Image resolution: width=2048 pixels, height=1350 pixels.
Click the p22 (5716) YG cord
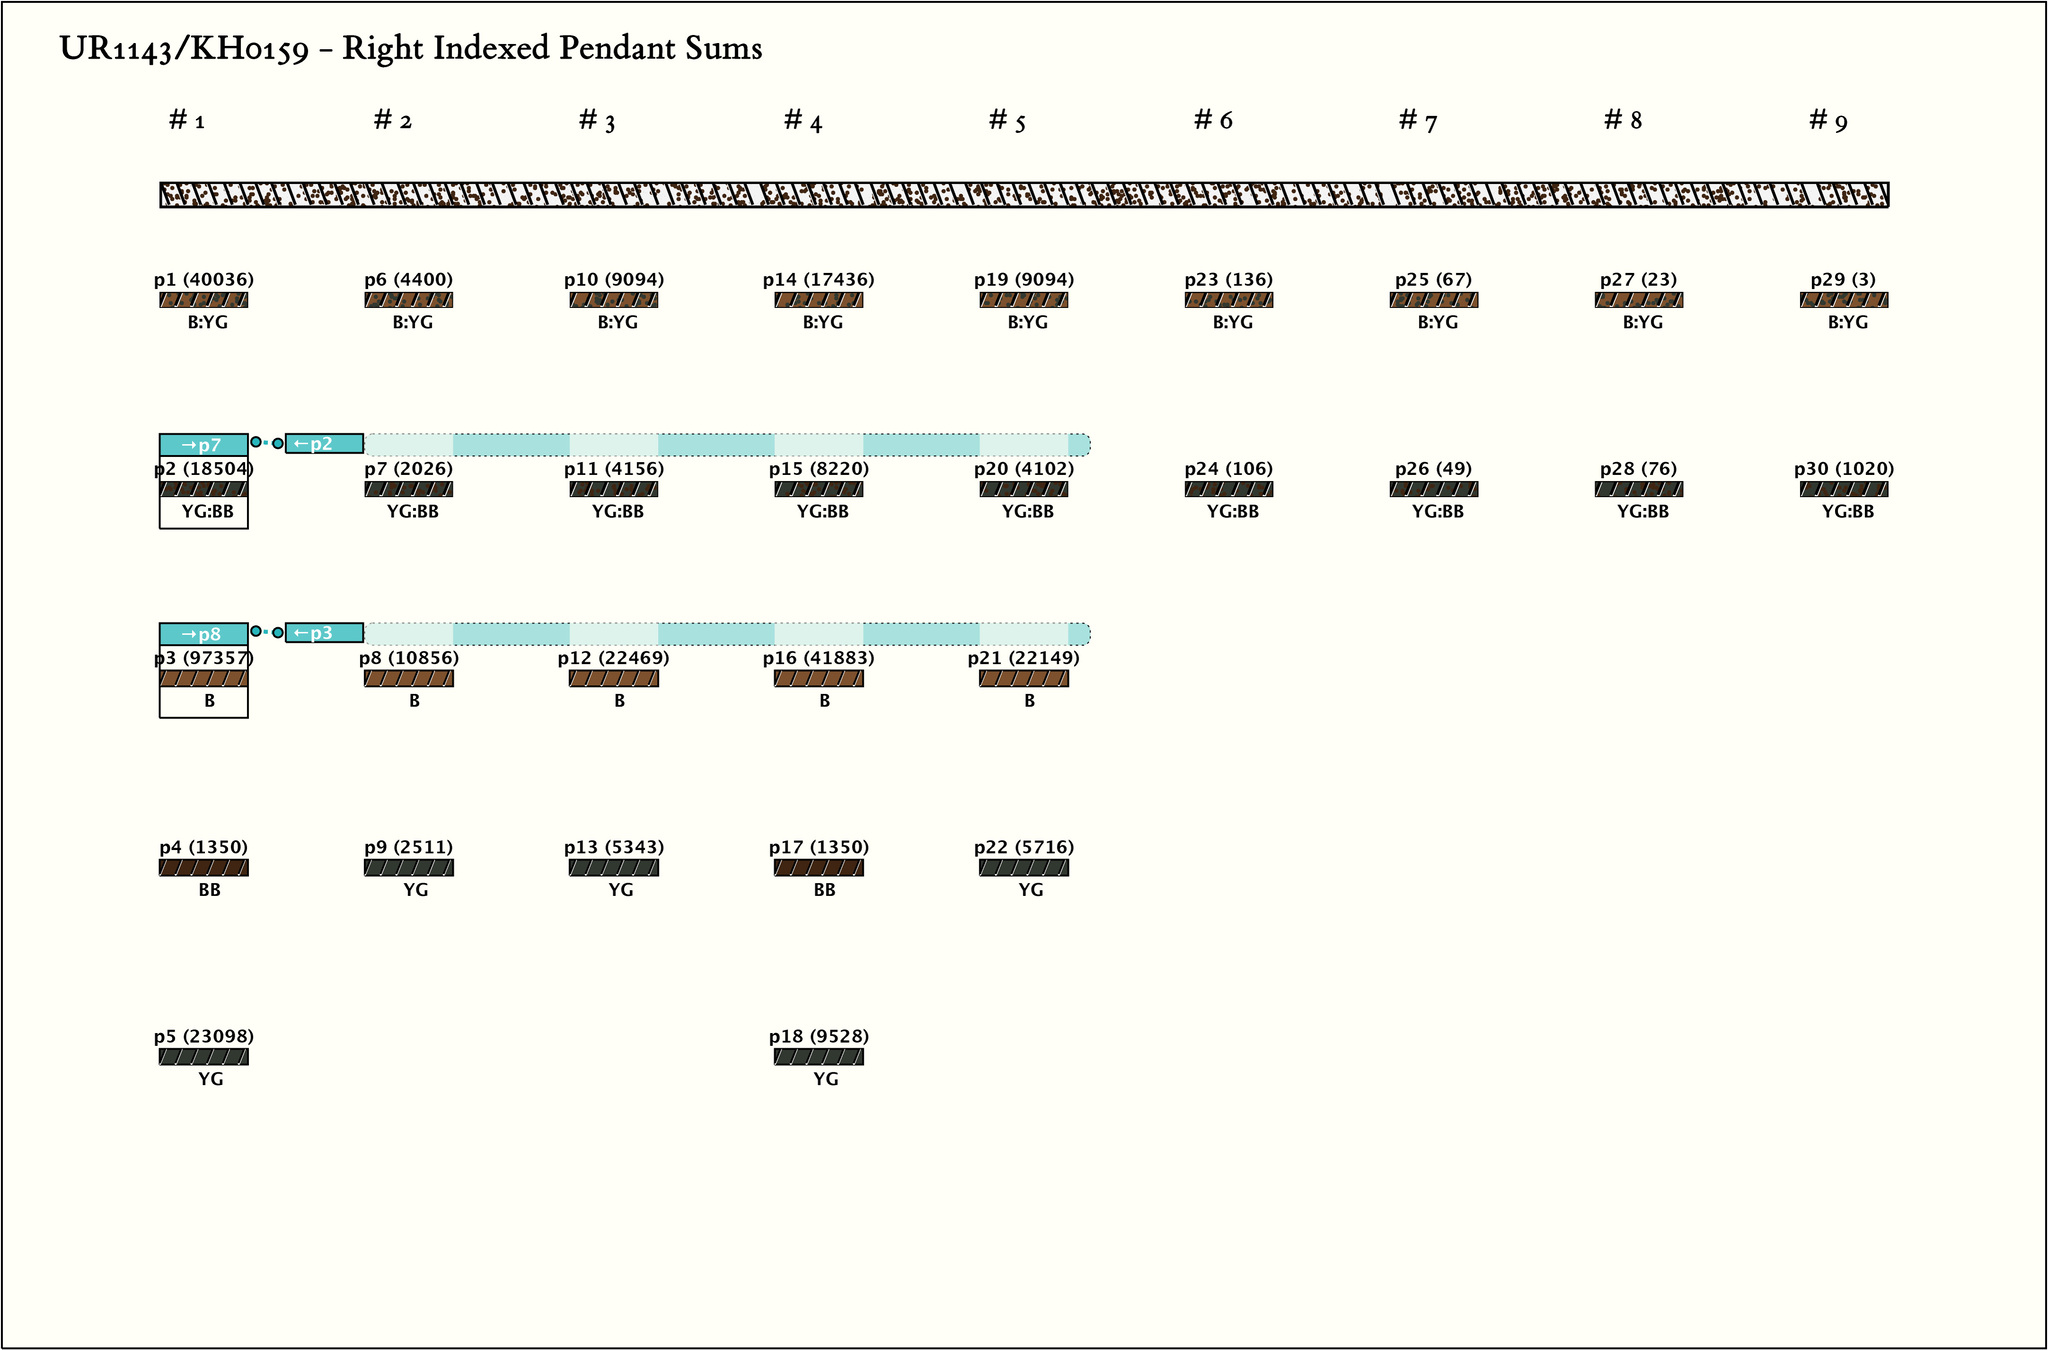pos(1023,868)
